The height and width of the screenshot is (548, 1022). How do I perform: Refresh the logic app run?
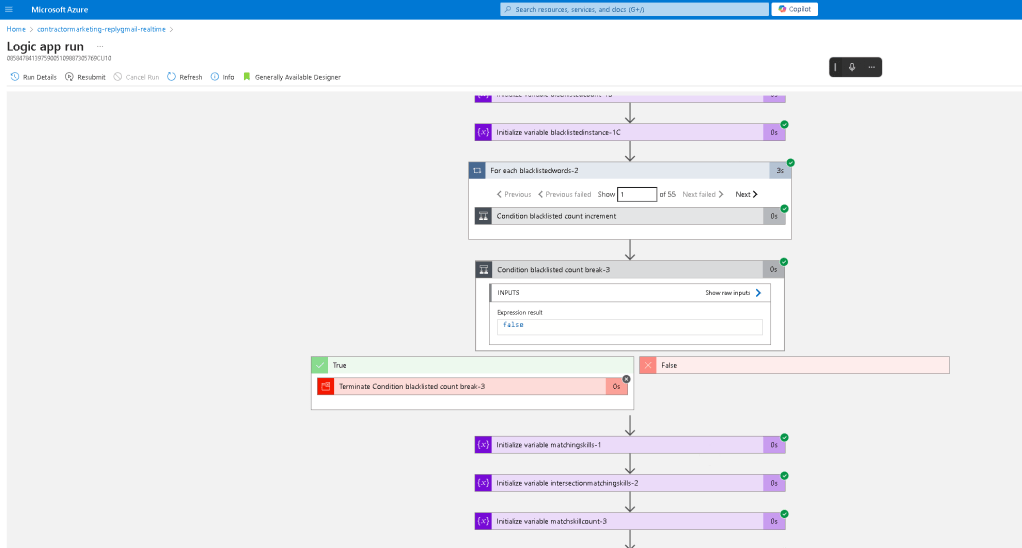184,77
